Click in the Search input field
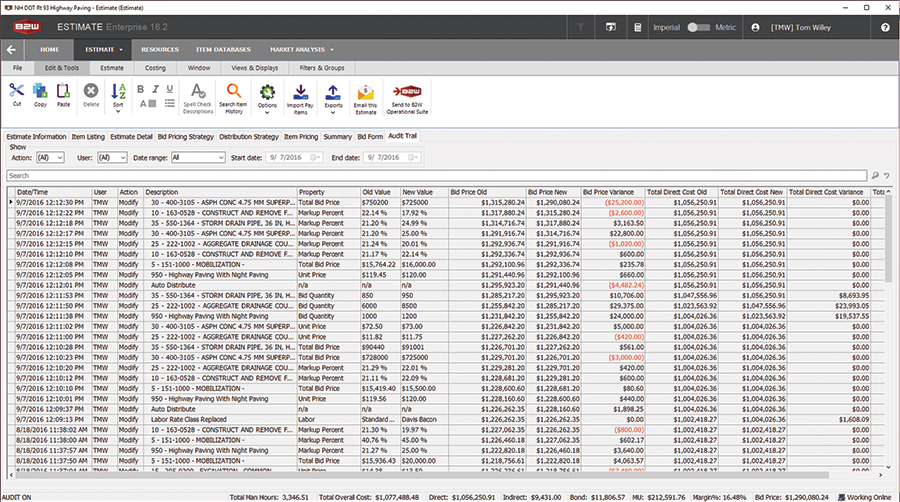Viewport: 900px width, 502px height. coord(436,176)
